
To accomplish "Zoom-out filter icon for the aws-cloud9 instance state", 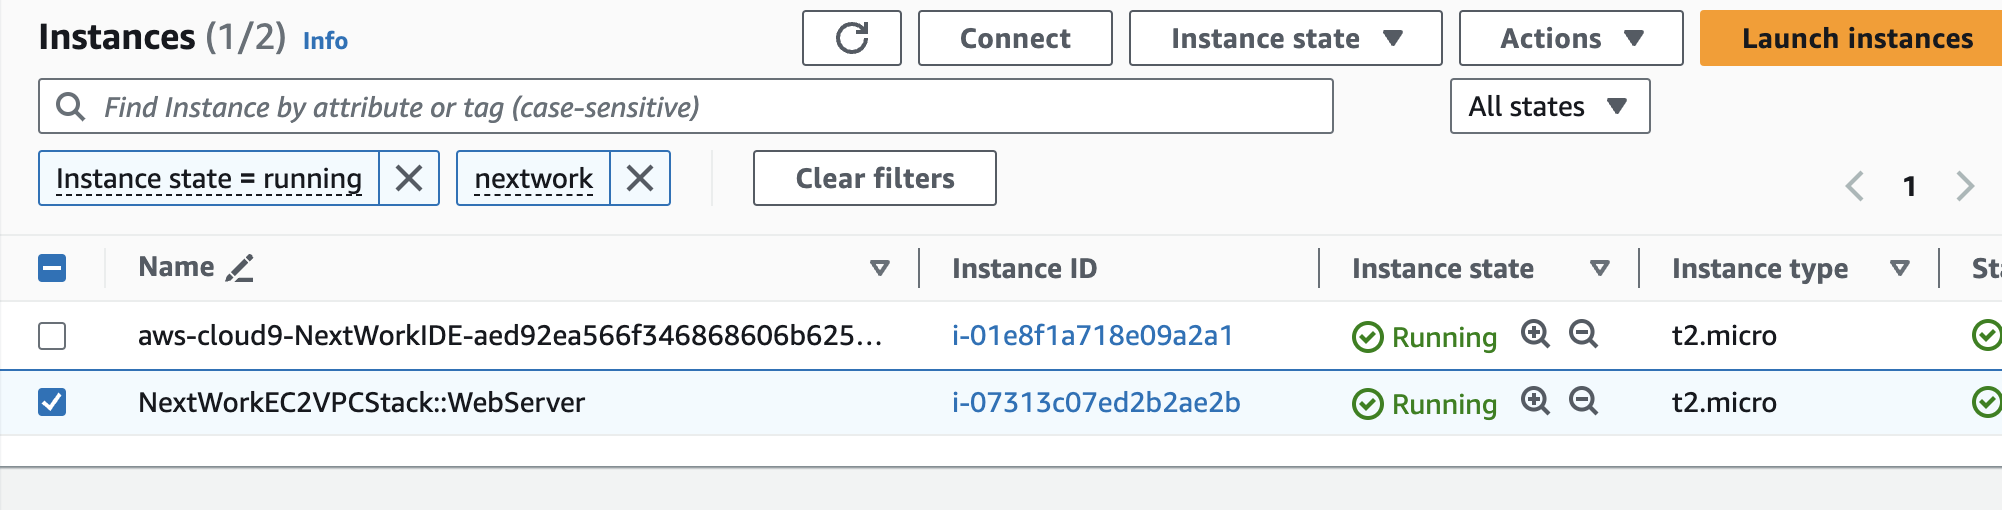I will pyautogui.click(x=1583, y=334).
